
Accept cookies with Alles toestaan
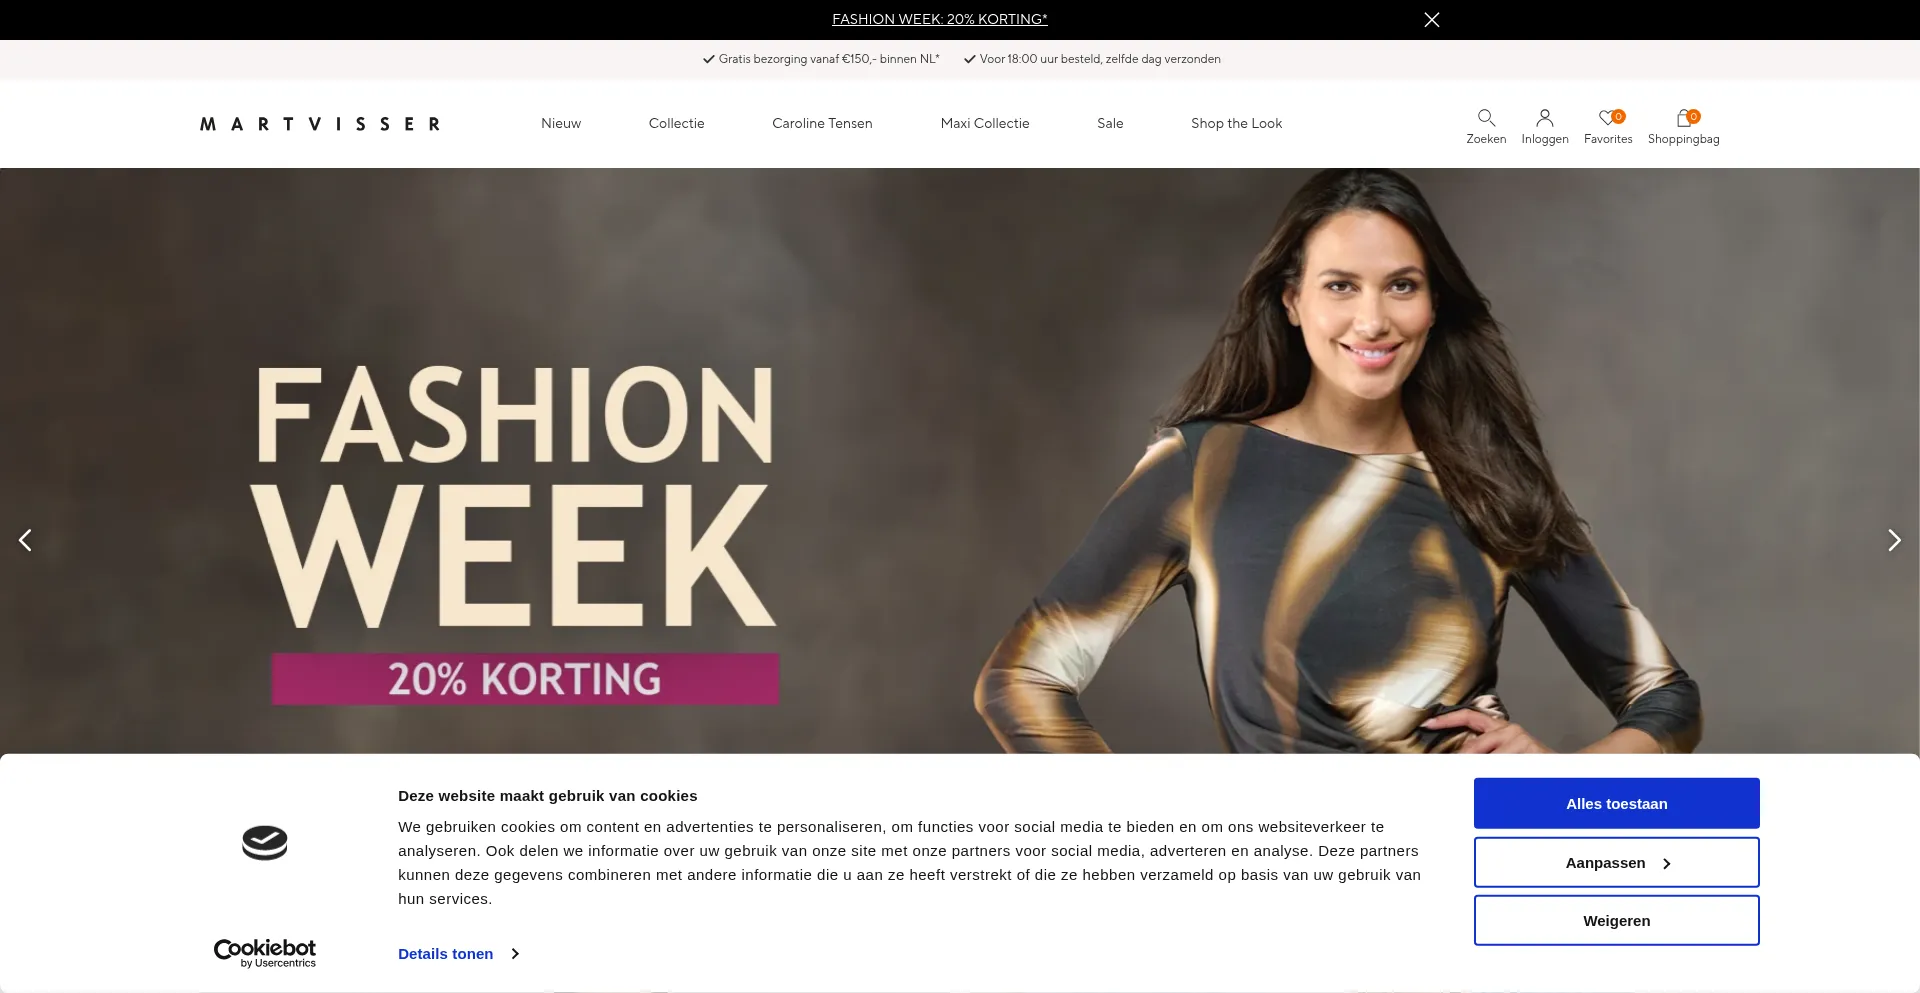click(x=1617, y=804)
